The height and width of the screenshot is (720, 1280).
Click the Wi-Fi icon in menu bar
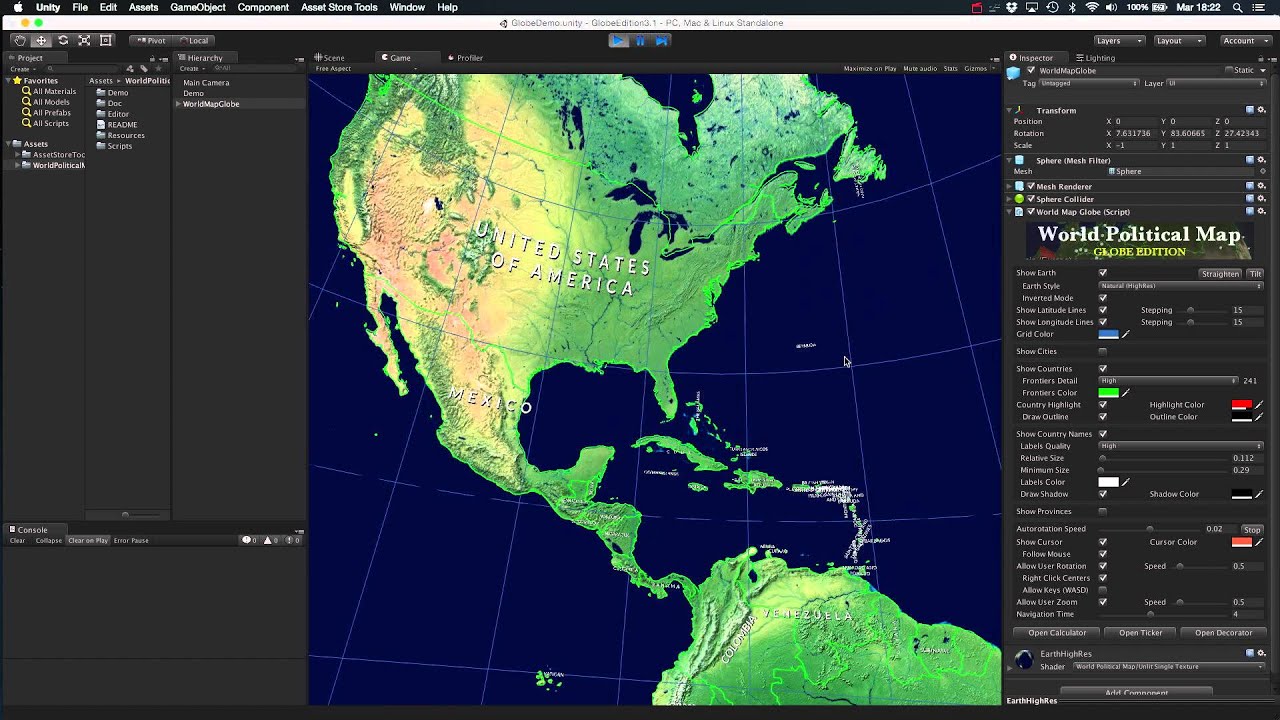tap(1092, 7)
